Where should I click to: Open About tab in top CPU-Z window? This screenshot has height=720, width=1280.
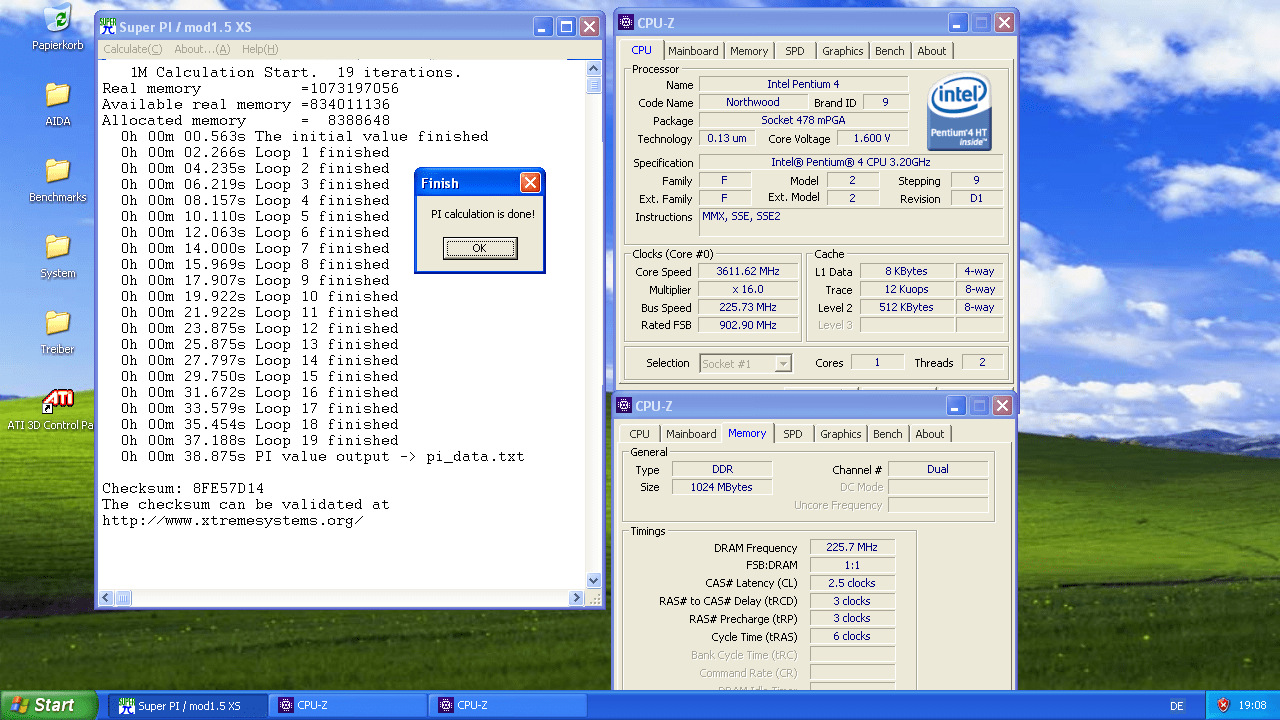pos(931,51)
